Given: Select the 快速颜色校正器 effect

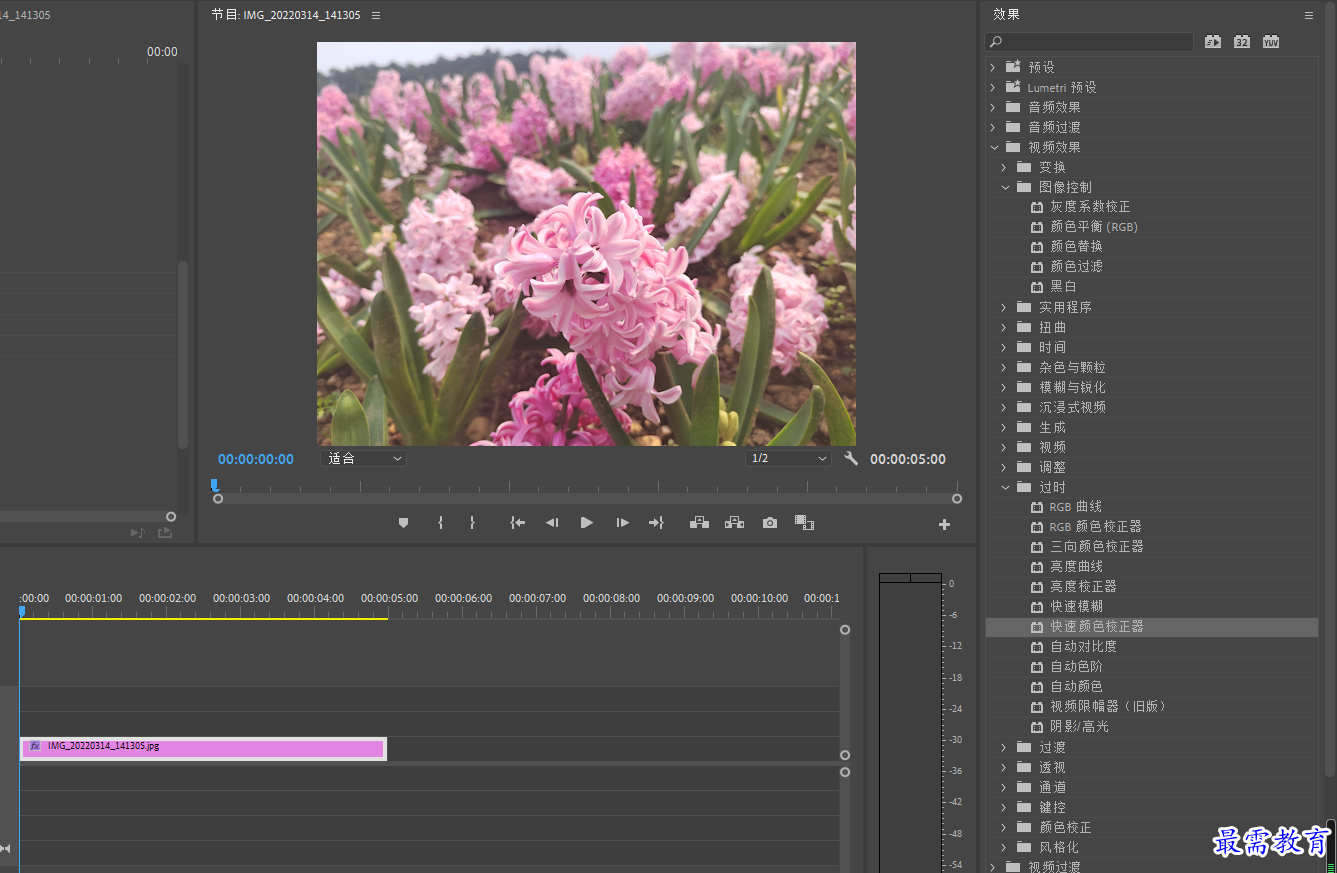Looking at the screenshot, I should coord(1097,627).
